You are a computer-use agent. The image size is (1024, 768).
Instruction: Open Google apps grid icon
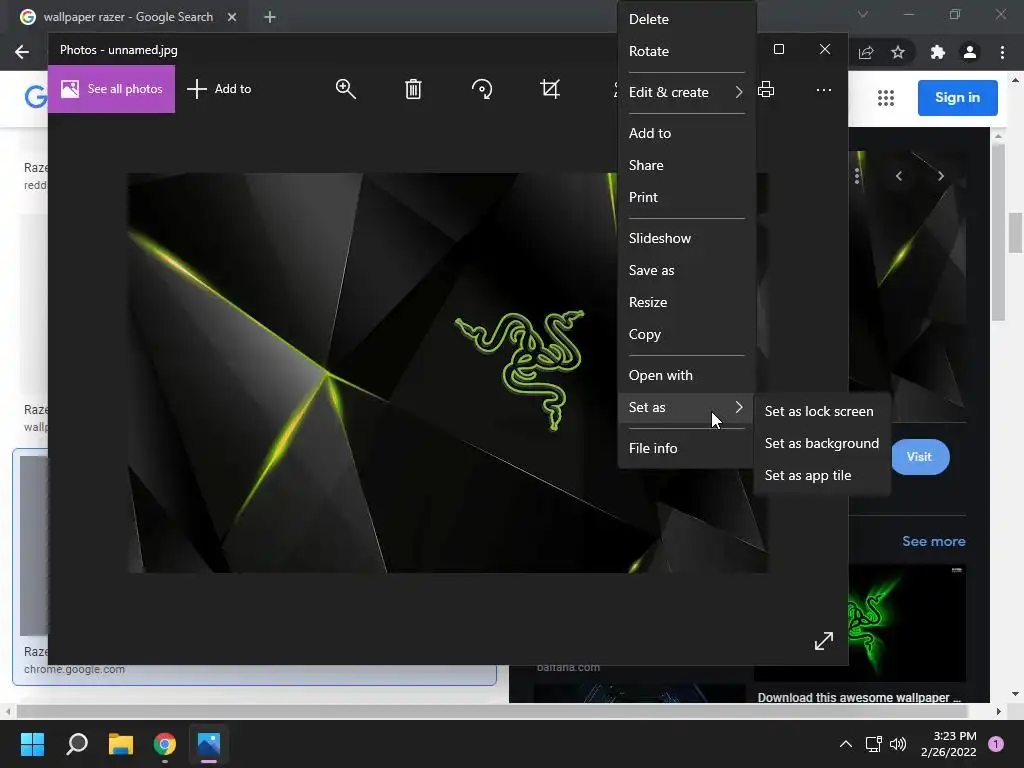[886, 98]
